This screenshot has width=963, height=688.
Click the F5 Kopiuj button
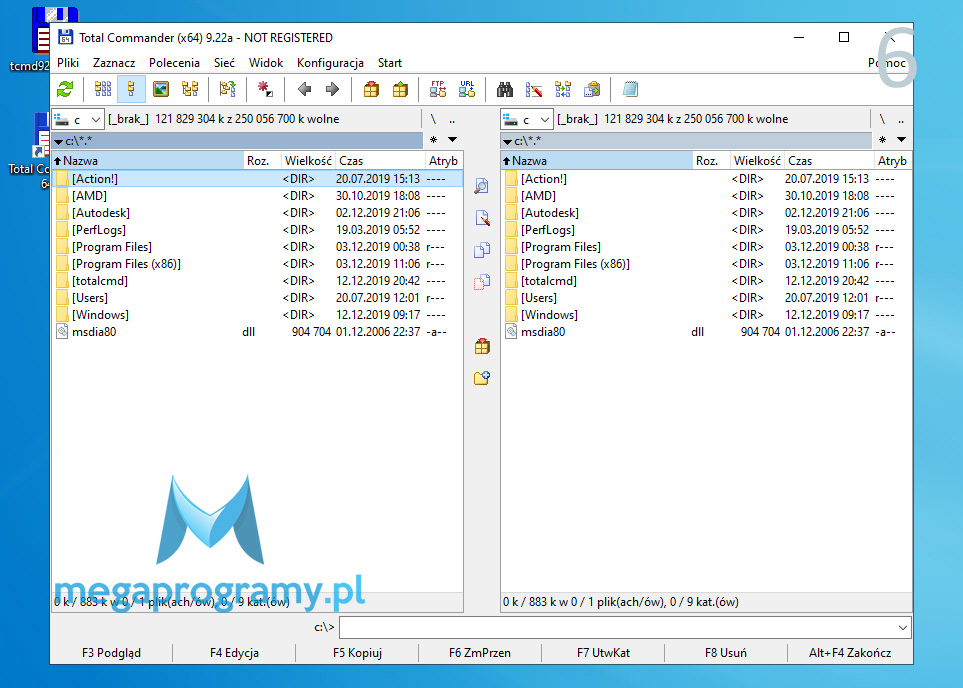357,653
